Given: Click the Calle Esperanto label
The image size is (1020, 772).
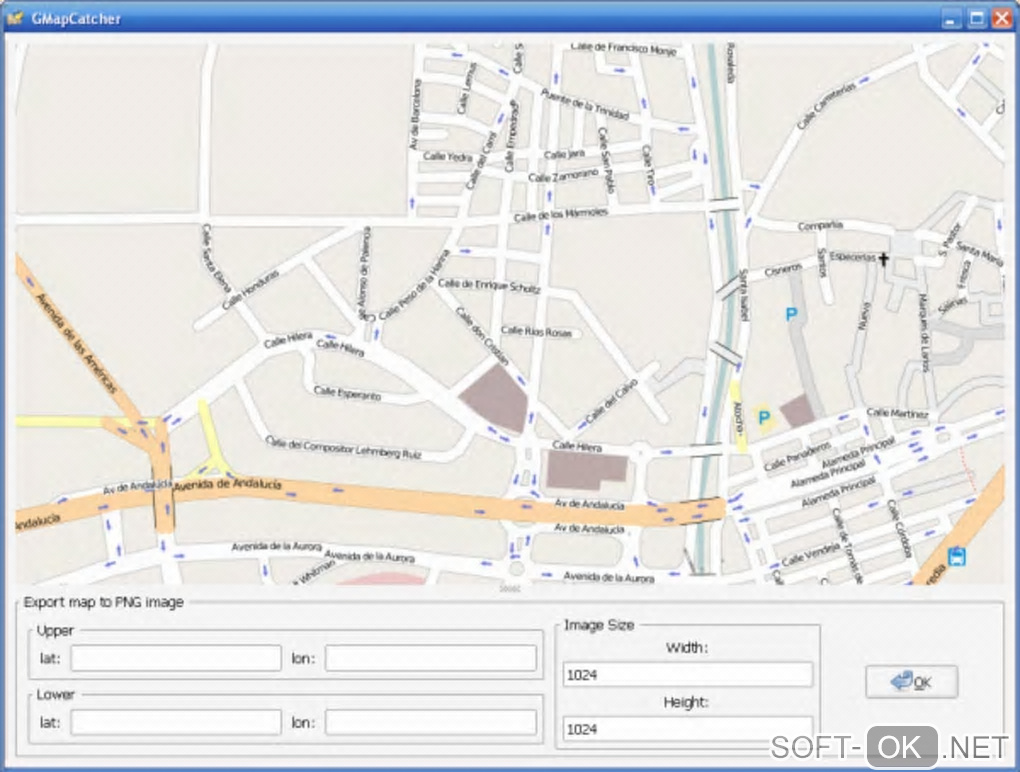Looking at the screenshot, I should point(347,393).
